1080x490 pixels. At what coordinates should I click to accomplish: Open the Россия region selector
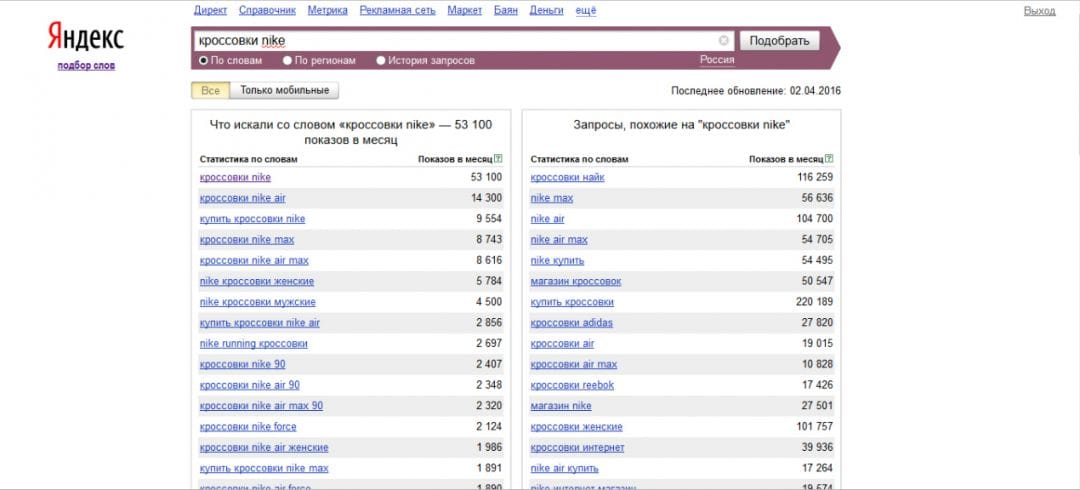[717, 60]
